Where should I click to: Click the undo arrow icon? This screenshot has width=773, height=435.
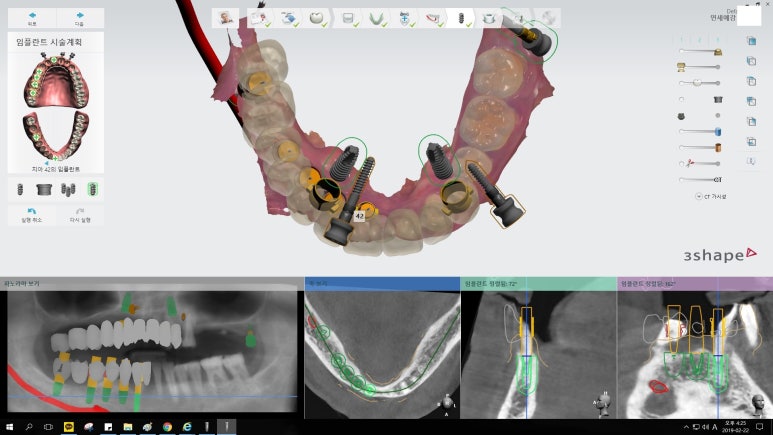click(28, 213)
